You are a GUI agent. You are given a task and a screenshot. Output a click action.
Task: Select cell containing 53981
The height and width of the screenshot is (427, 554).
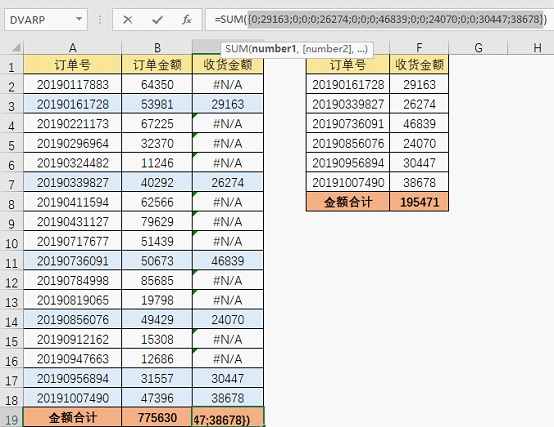(x=157, y=104)
